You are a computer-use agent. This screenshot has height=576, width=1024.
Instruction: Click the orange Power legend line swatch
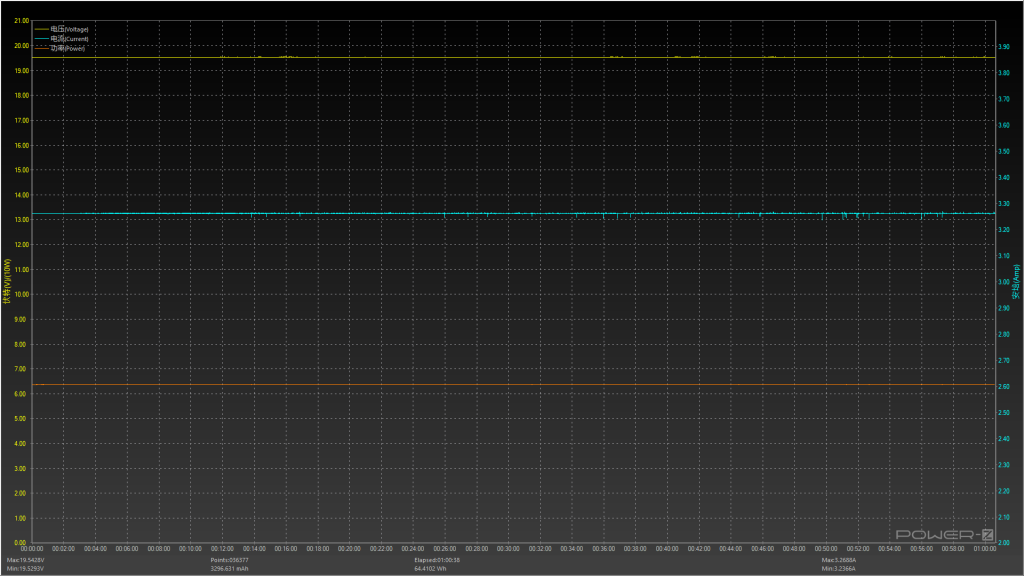[x=42, y=48]
